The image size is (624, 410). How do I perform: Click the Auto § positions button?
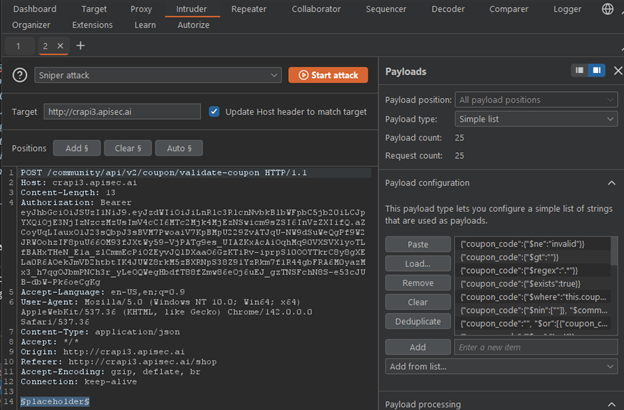(179, 148)
